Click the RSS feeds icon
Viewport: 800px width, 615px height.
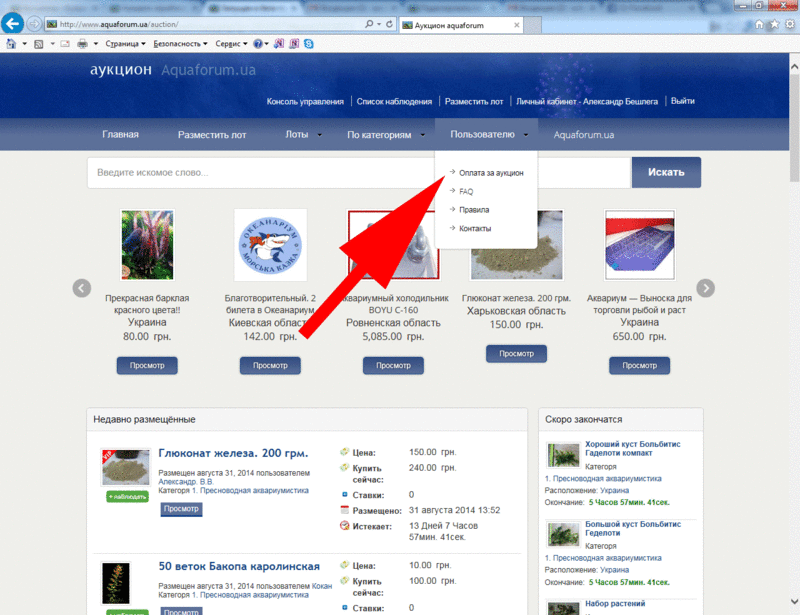click(38, 44)
